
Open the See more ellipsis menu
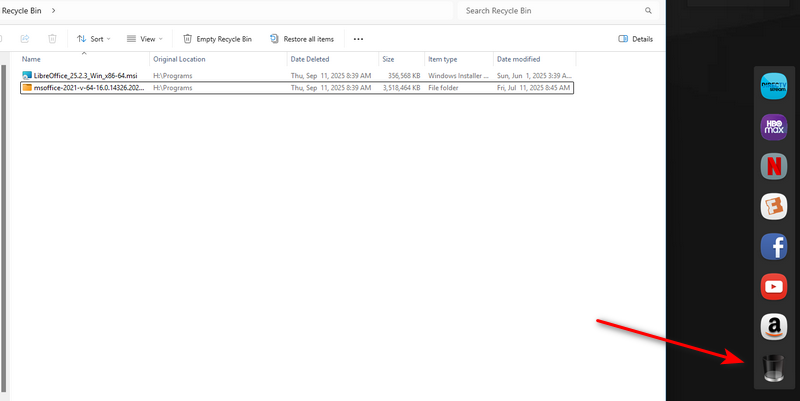[358, 39]
